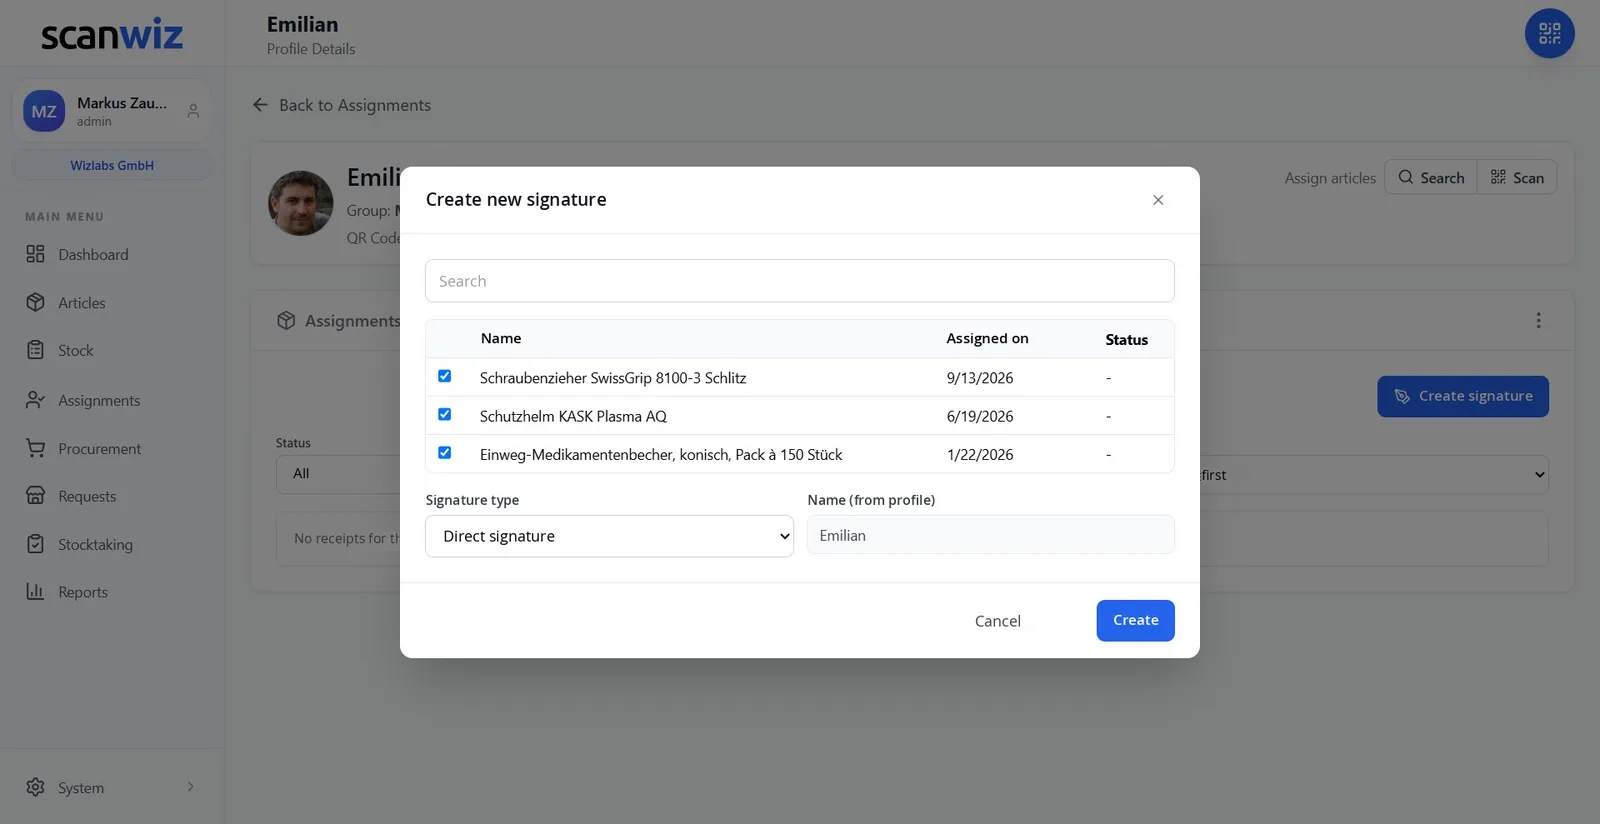Open the Signature type dropdown
The width and height of the screenshot is (1600, 824).
(609, 536)
